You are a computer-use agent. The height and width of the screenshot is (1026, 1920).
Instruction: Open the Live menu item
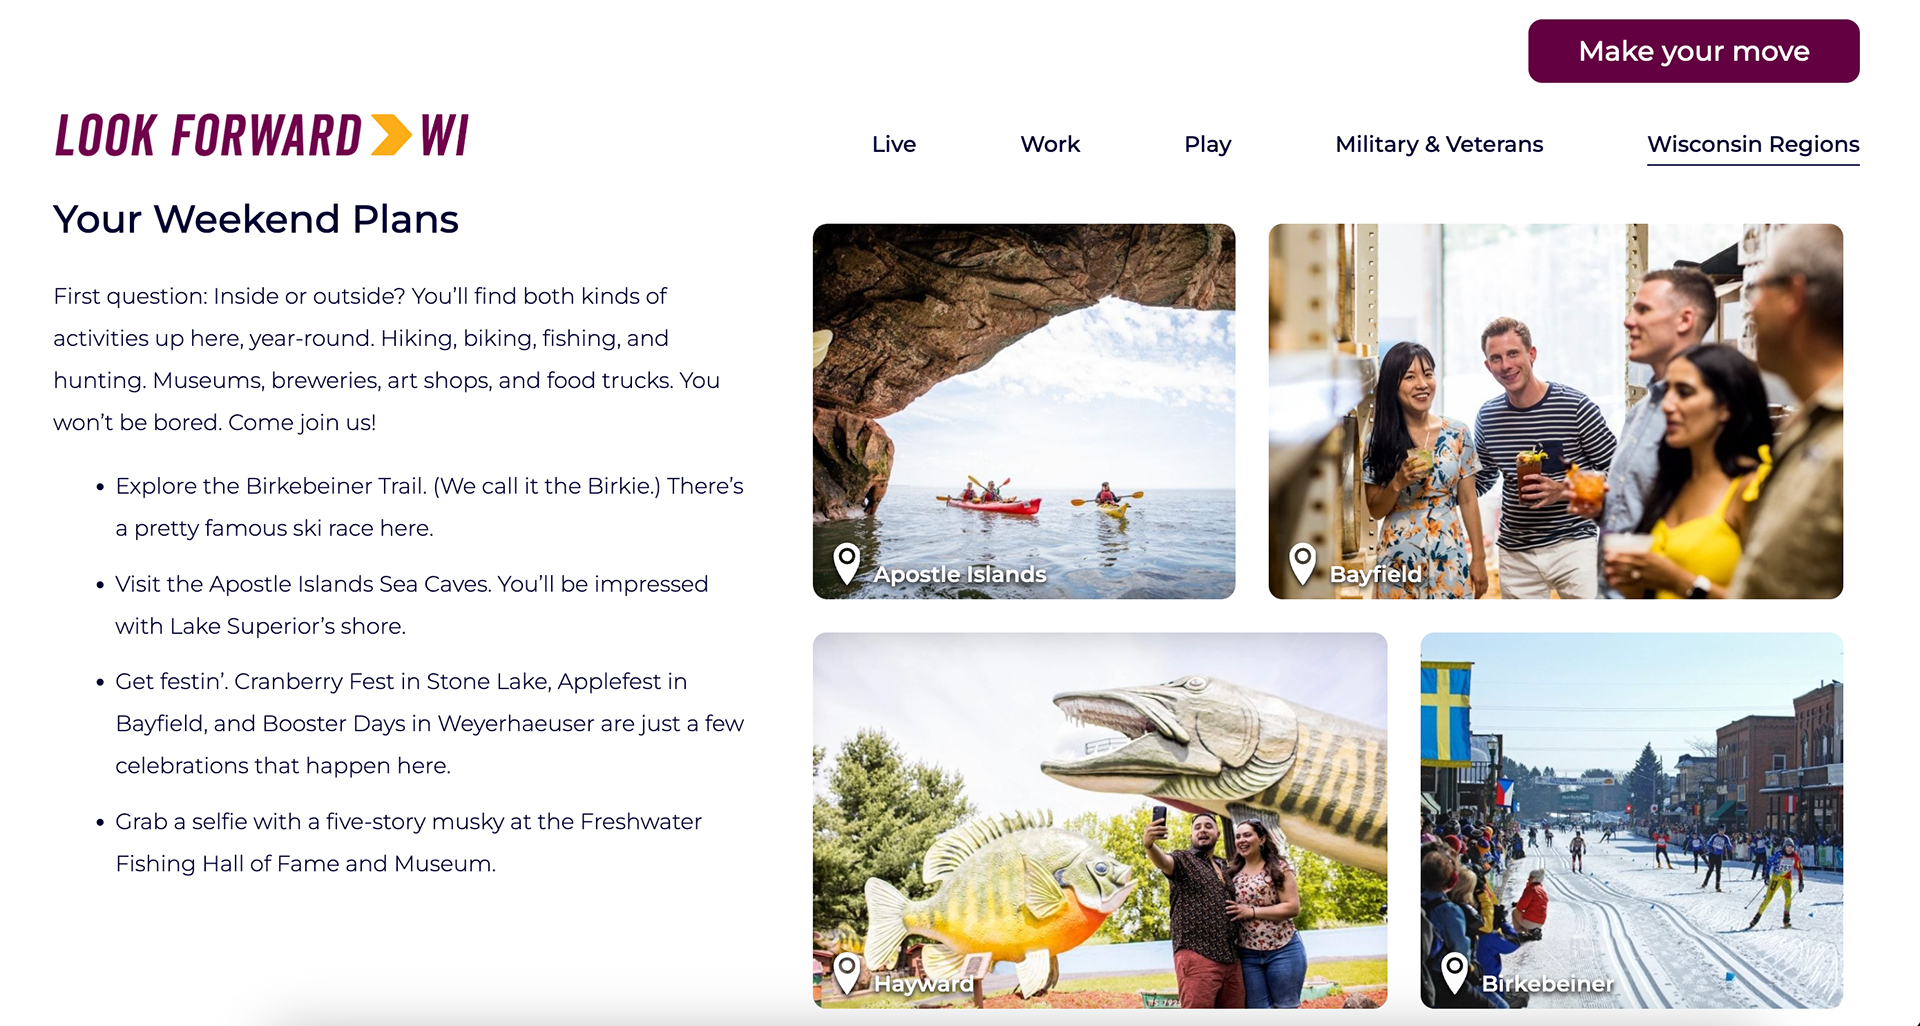(x=894, y=144)
